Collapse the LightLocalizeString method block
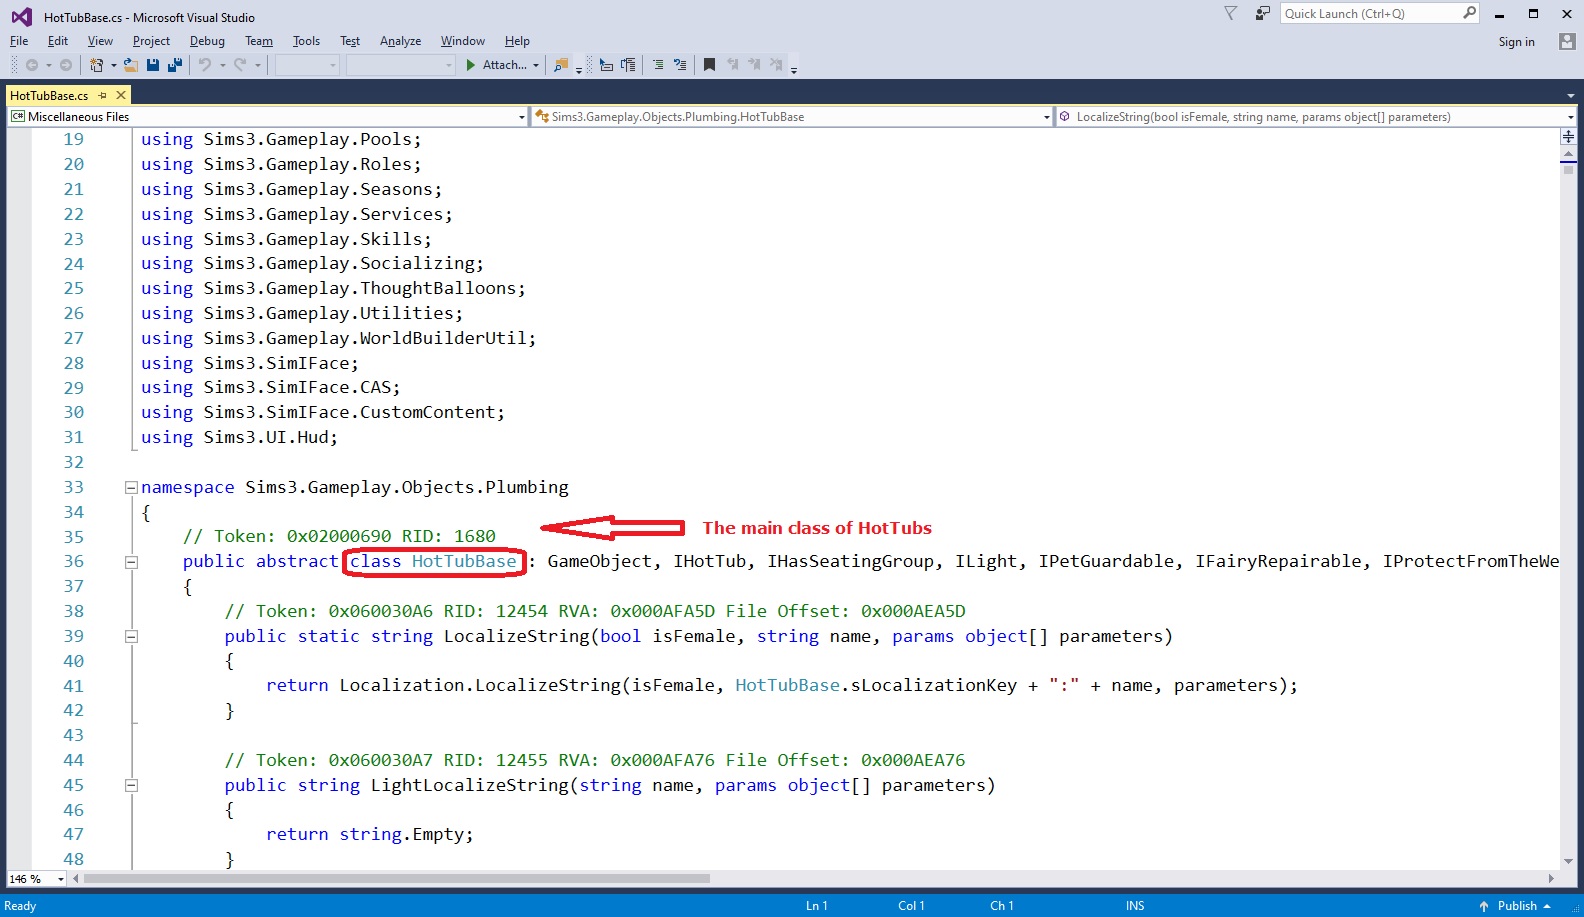The width and height of the screenshot is (1584, 917). [x=131, y=786]
